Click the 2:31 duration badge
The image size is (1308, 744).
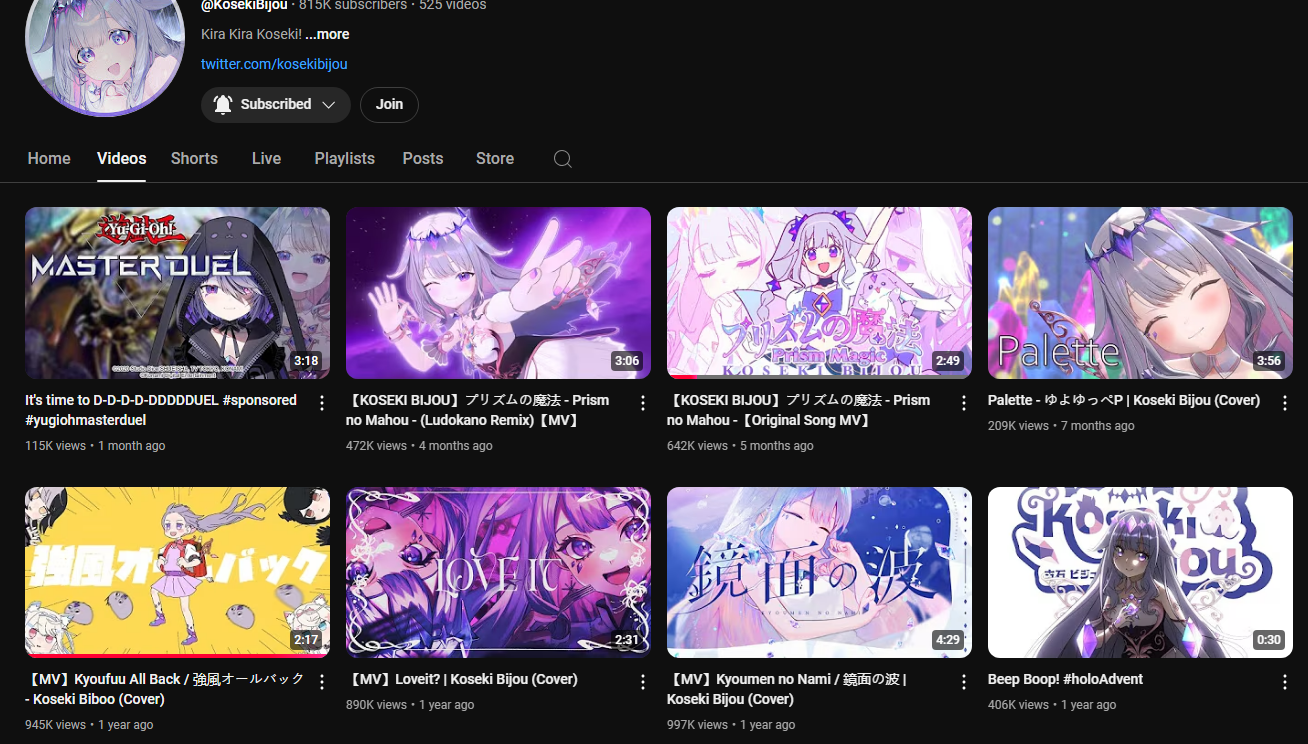tap(627, 640)
